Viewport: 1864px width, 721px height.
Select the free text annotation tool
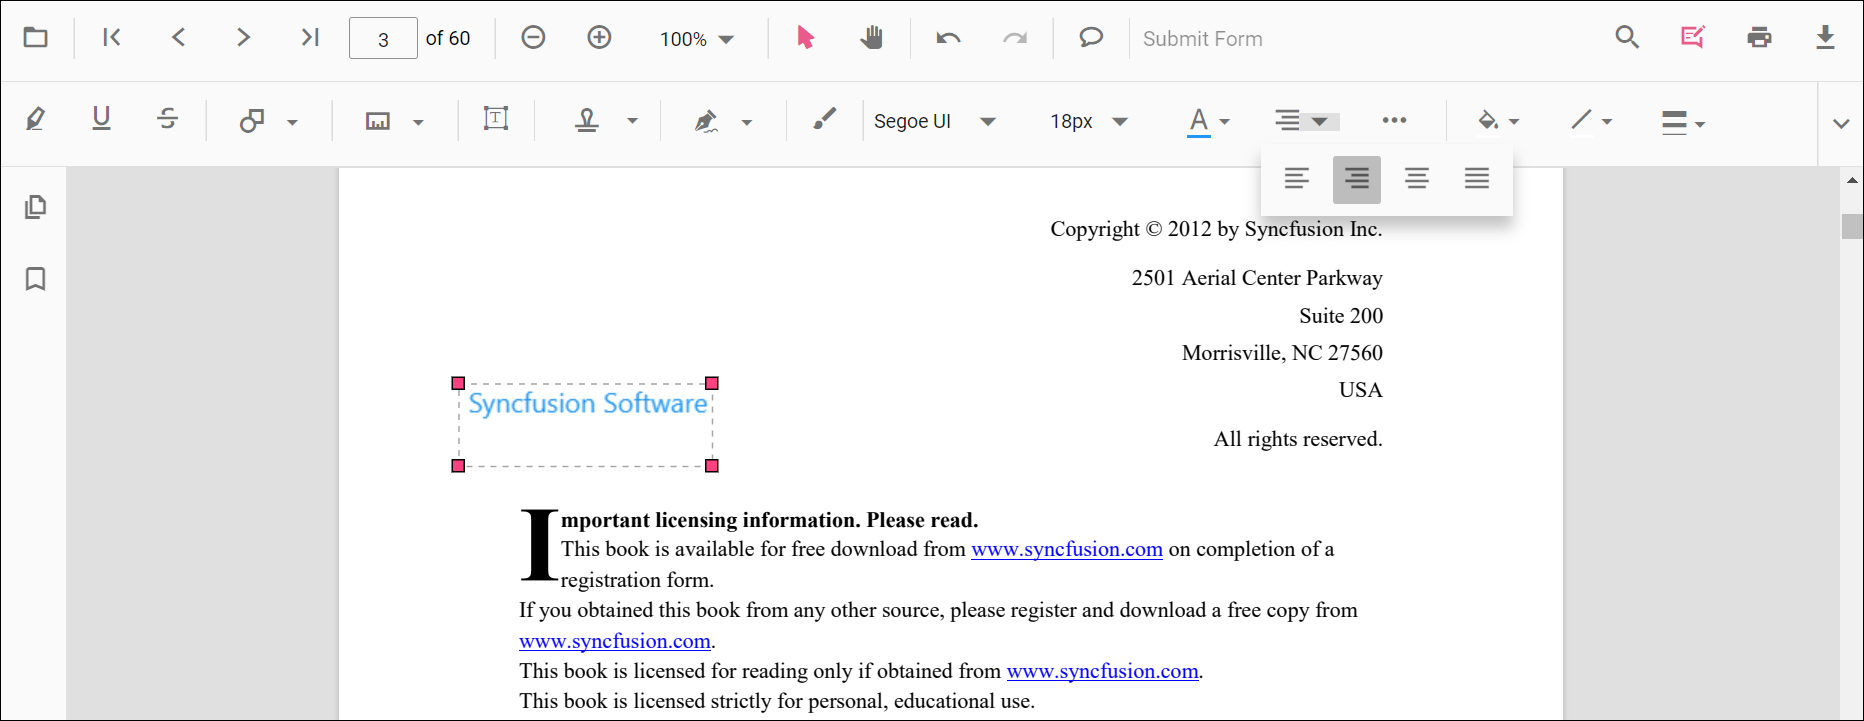[x=496, y=119]
